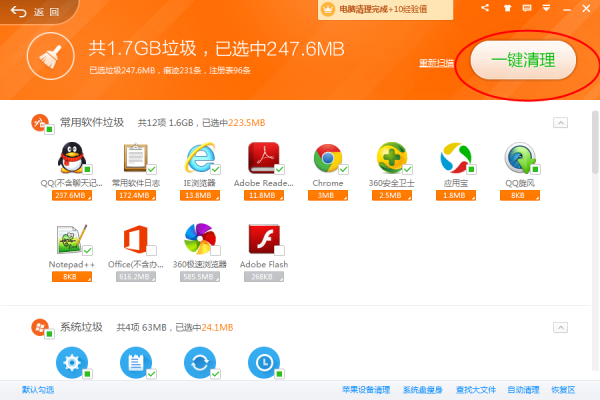
Task: Click the Office icon
Action: tap(135, 239)
